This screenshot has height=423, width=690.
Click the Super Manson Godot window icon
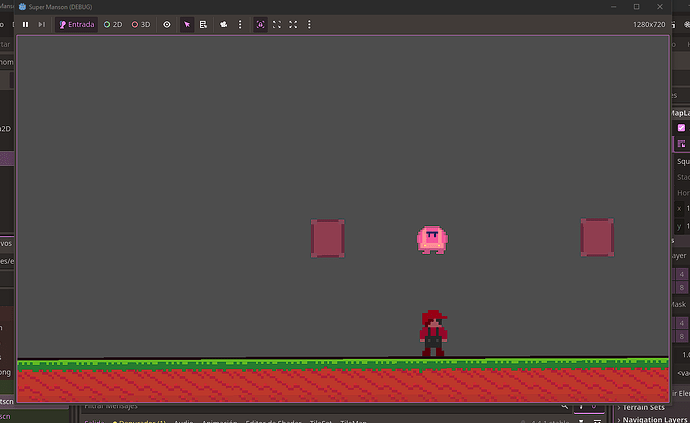coord(22,7)
